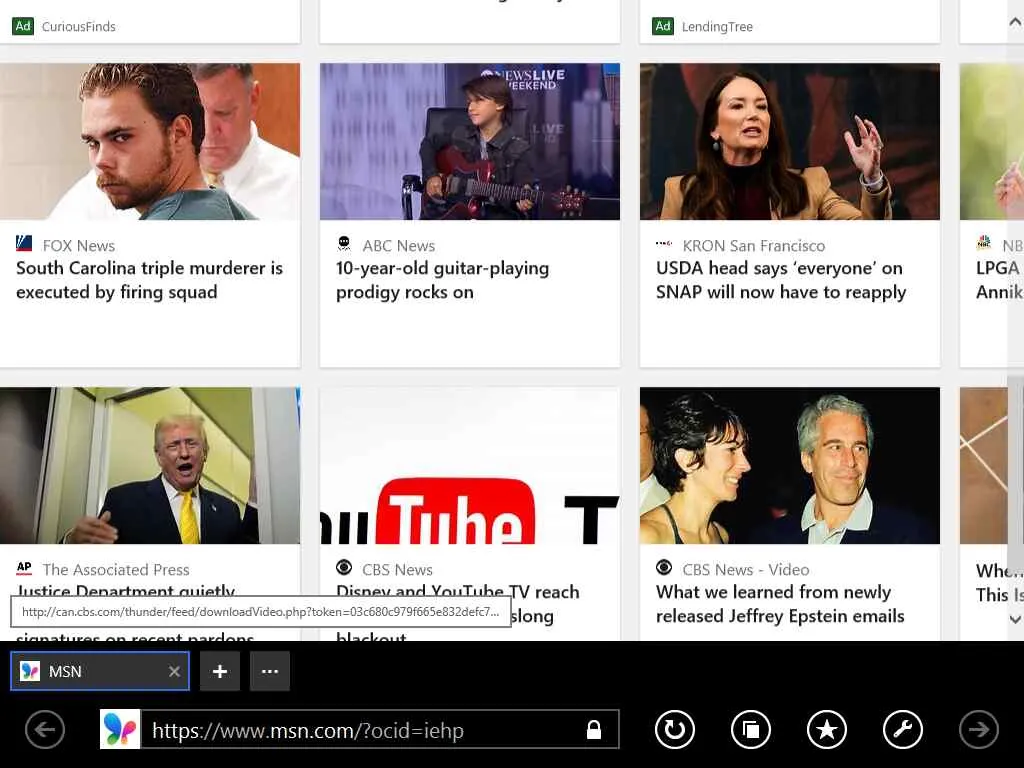
Task: Click the CuriousFinds Ad badge
Action: [23, 26]
